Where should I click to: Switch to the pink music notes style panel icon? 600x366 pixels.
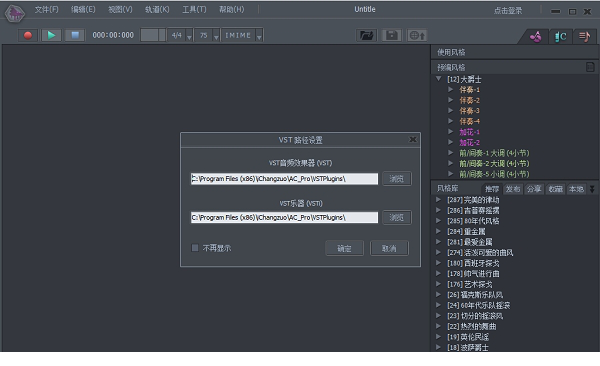point(535,37)
